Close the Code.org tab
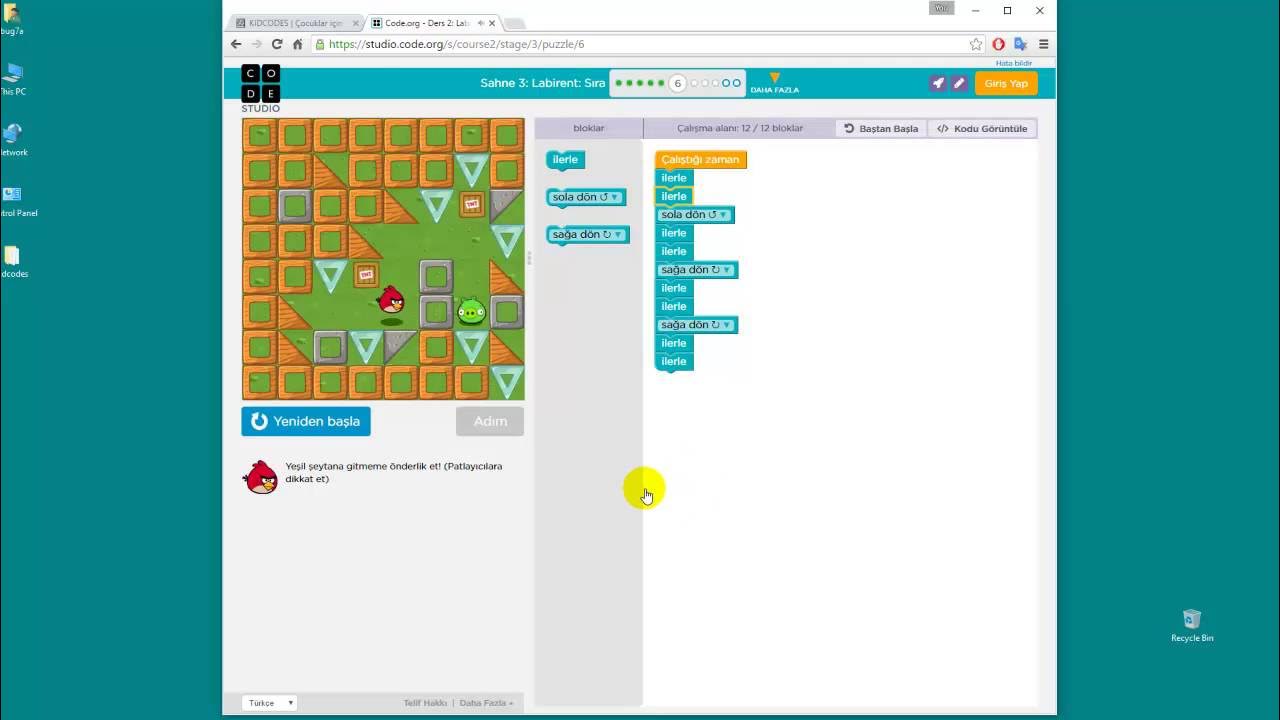Viewport: 1280px width, 720px height. 492,23
